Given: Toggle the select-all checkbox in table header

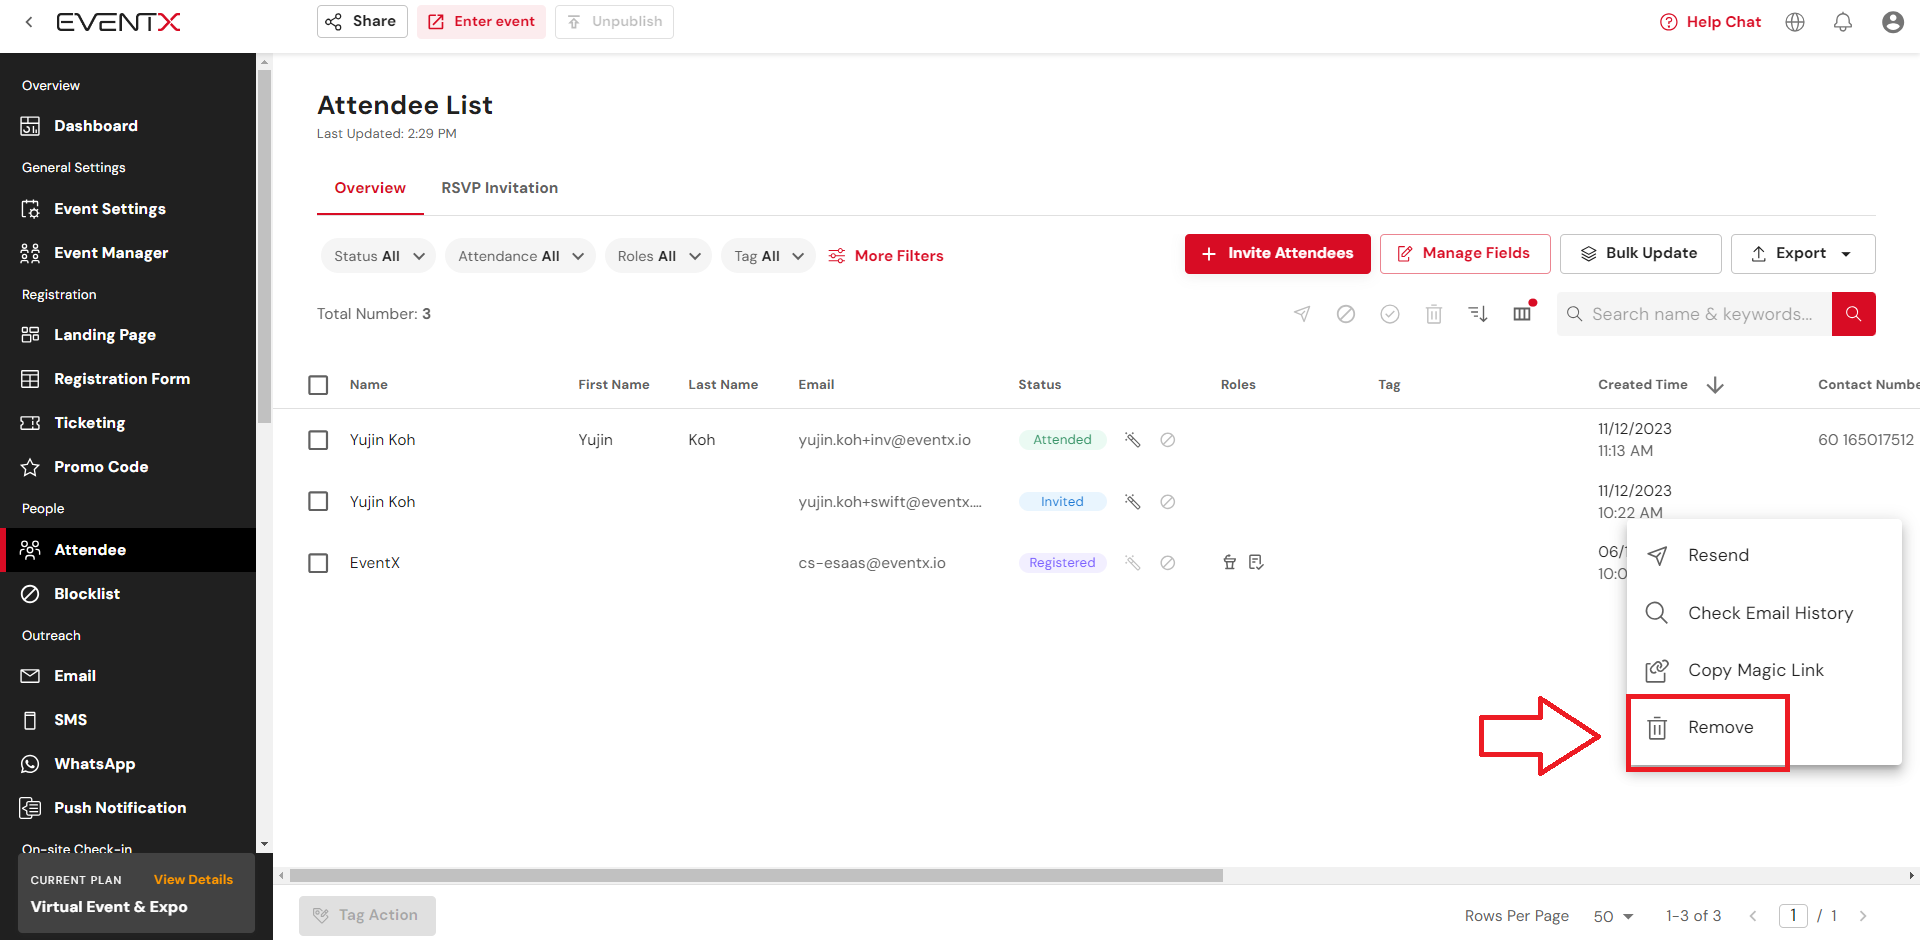Looking at the screenshot, I should [318, 385].
